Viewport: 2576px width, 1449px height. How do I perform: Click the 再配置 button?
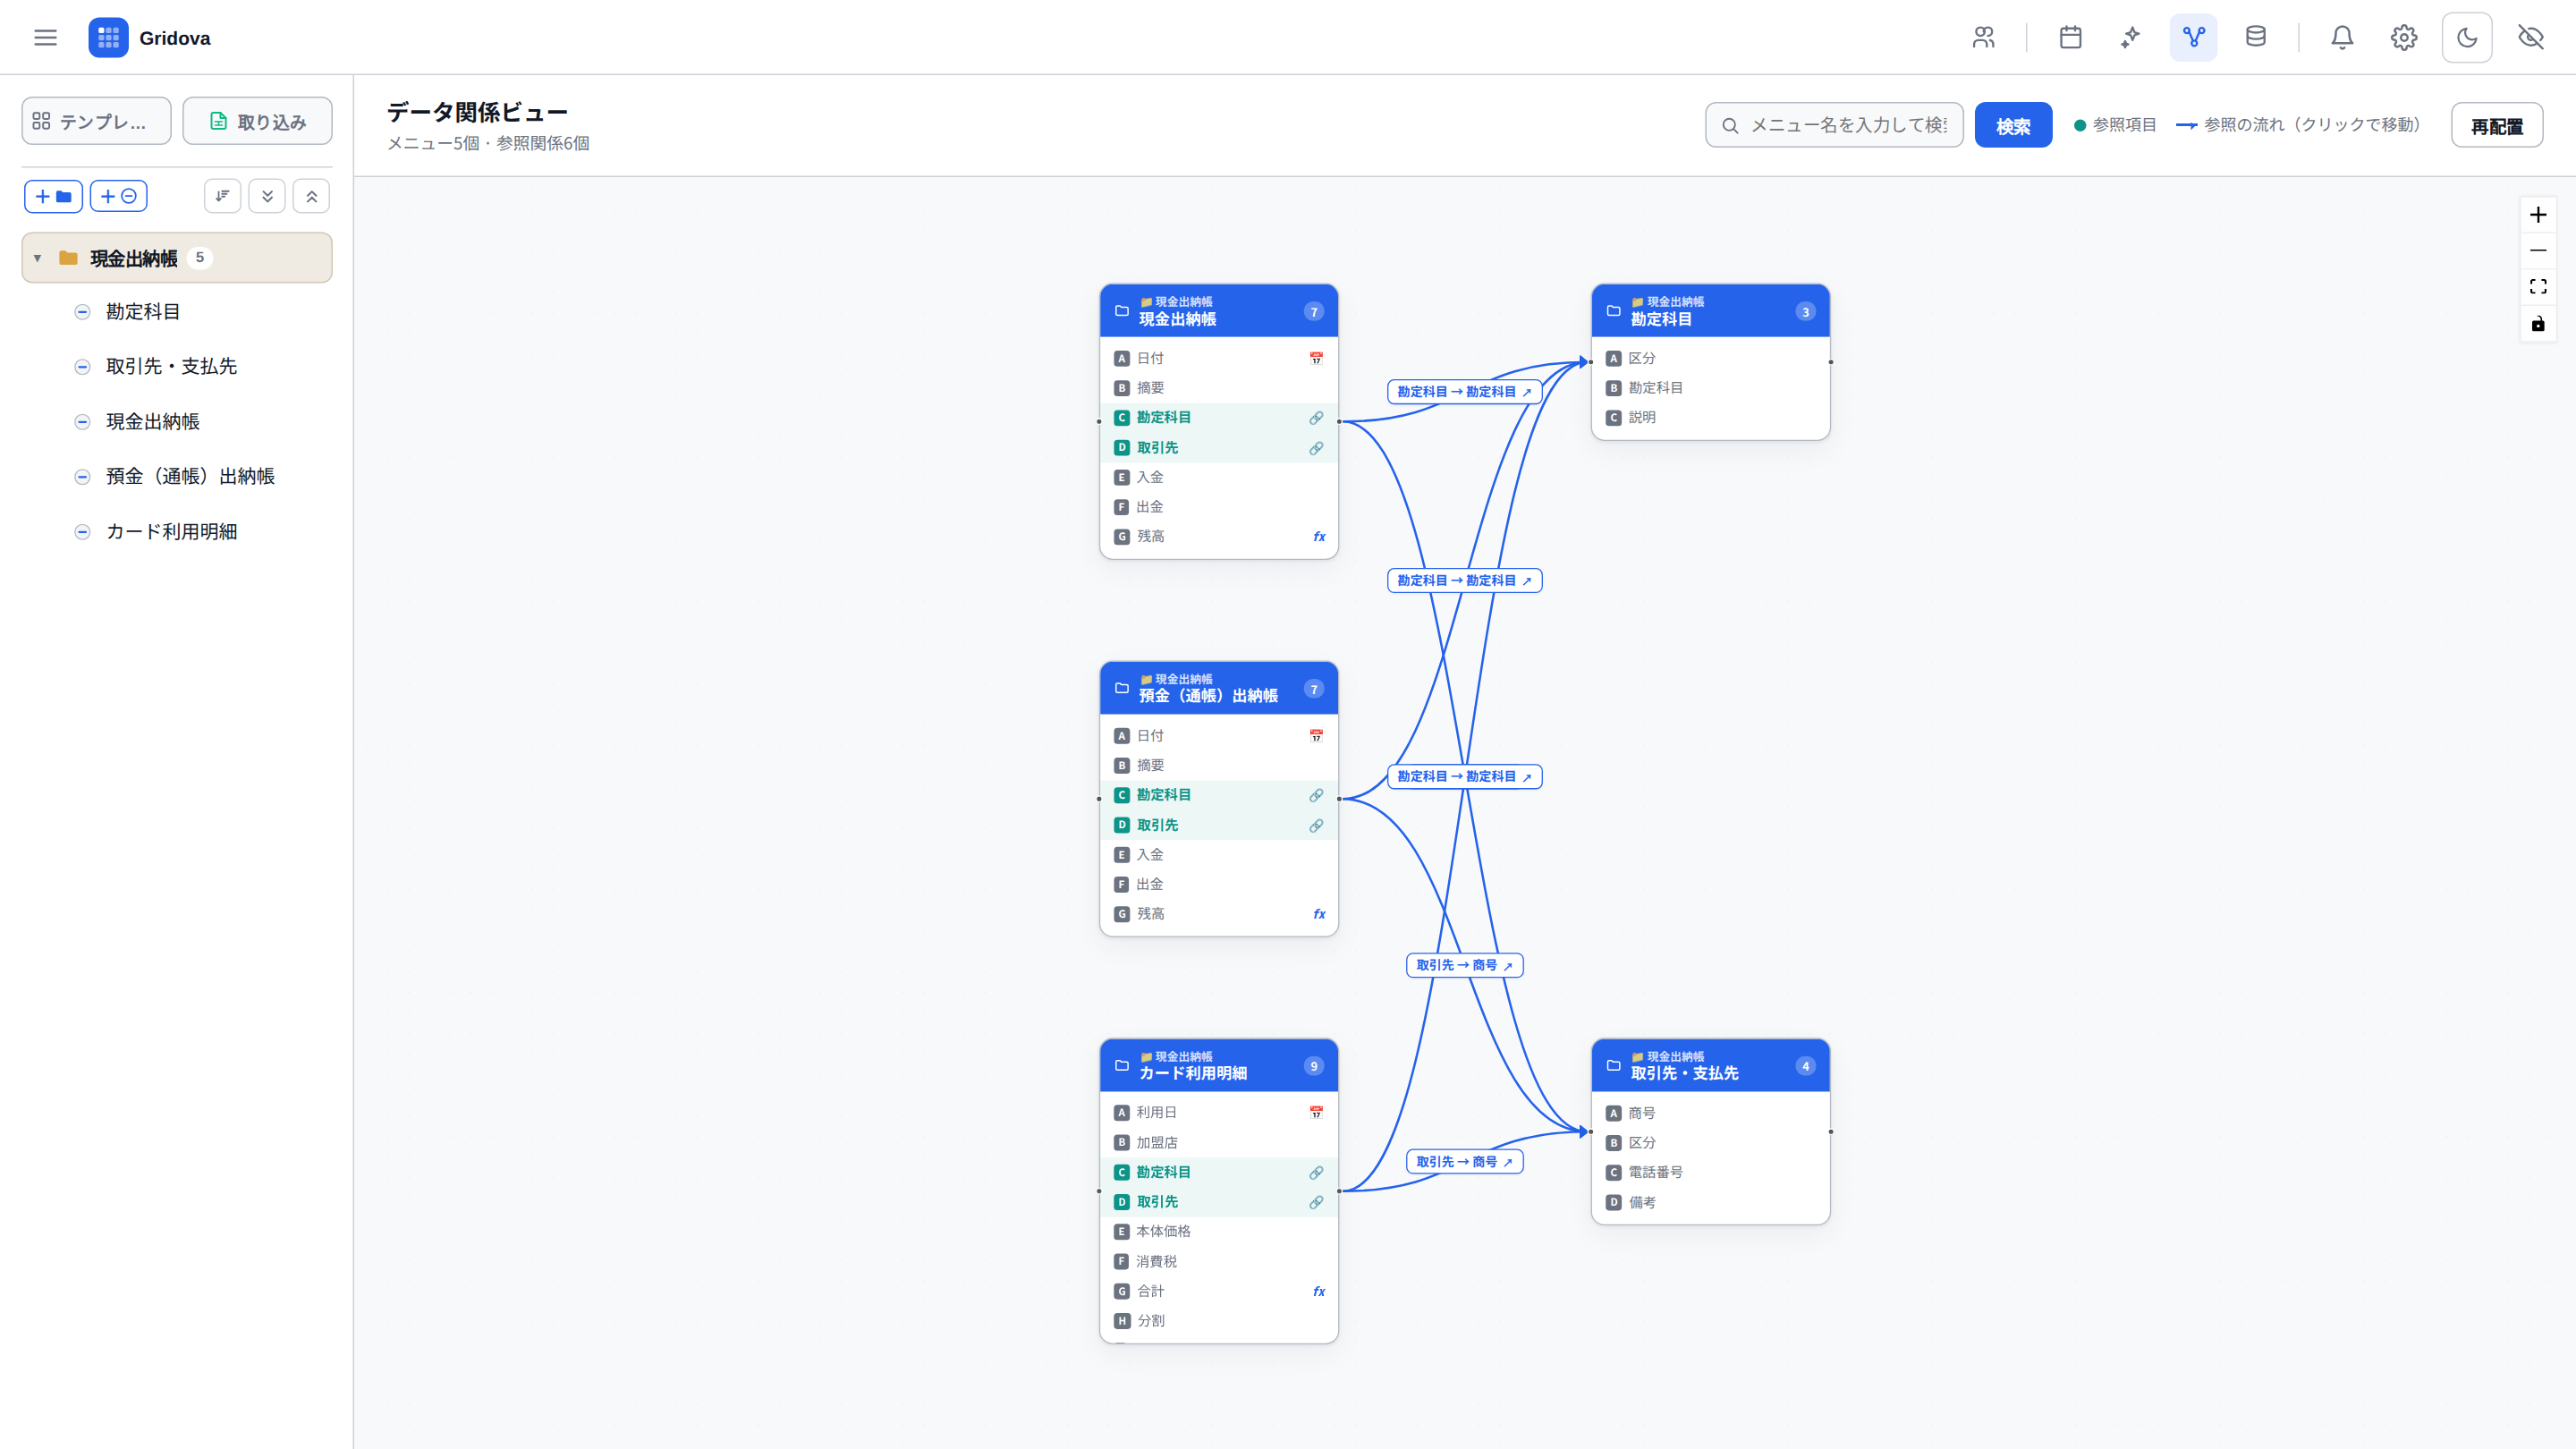[x=2497, y=125]
